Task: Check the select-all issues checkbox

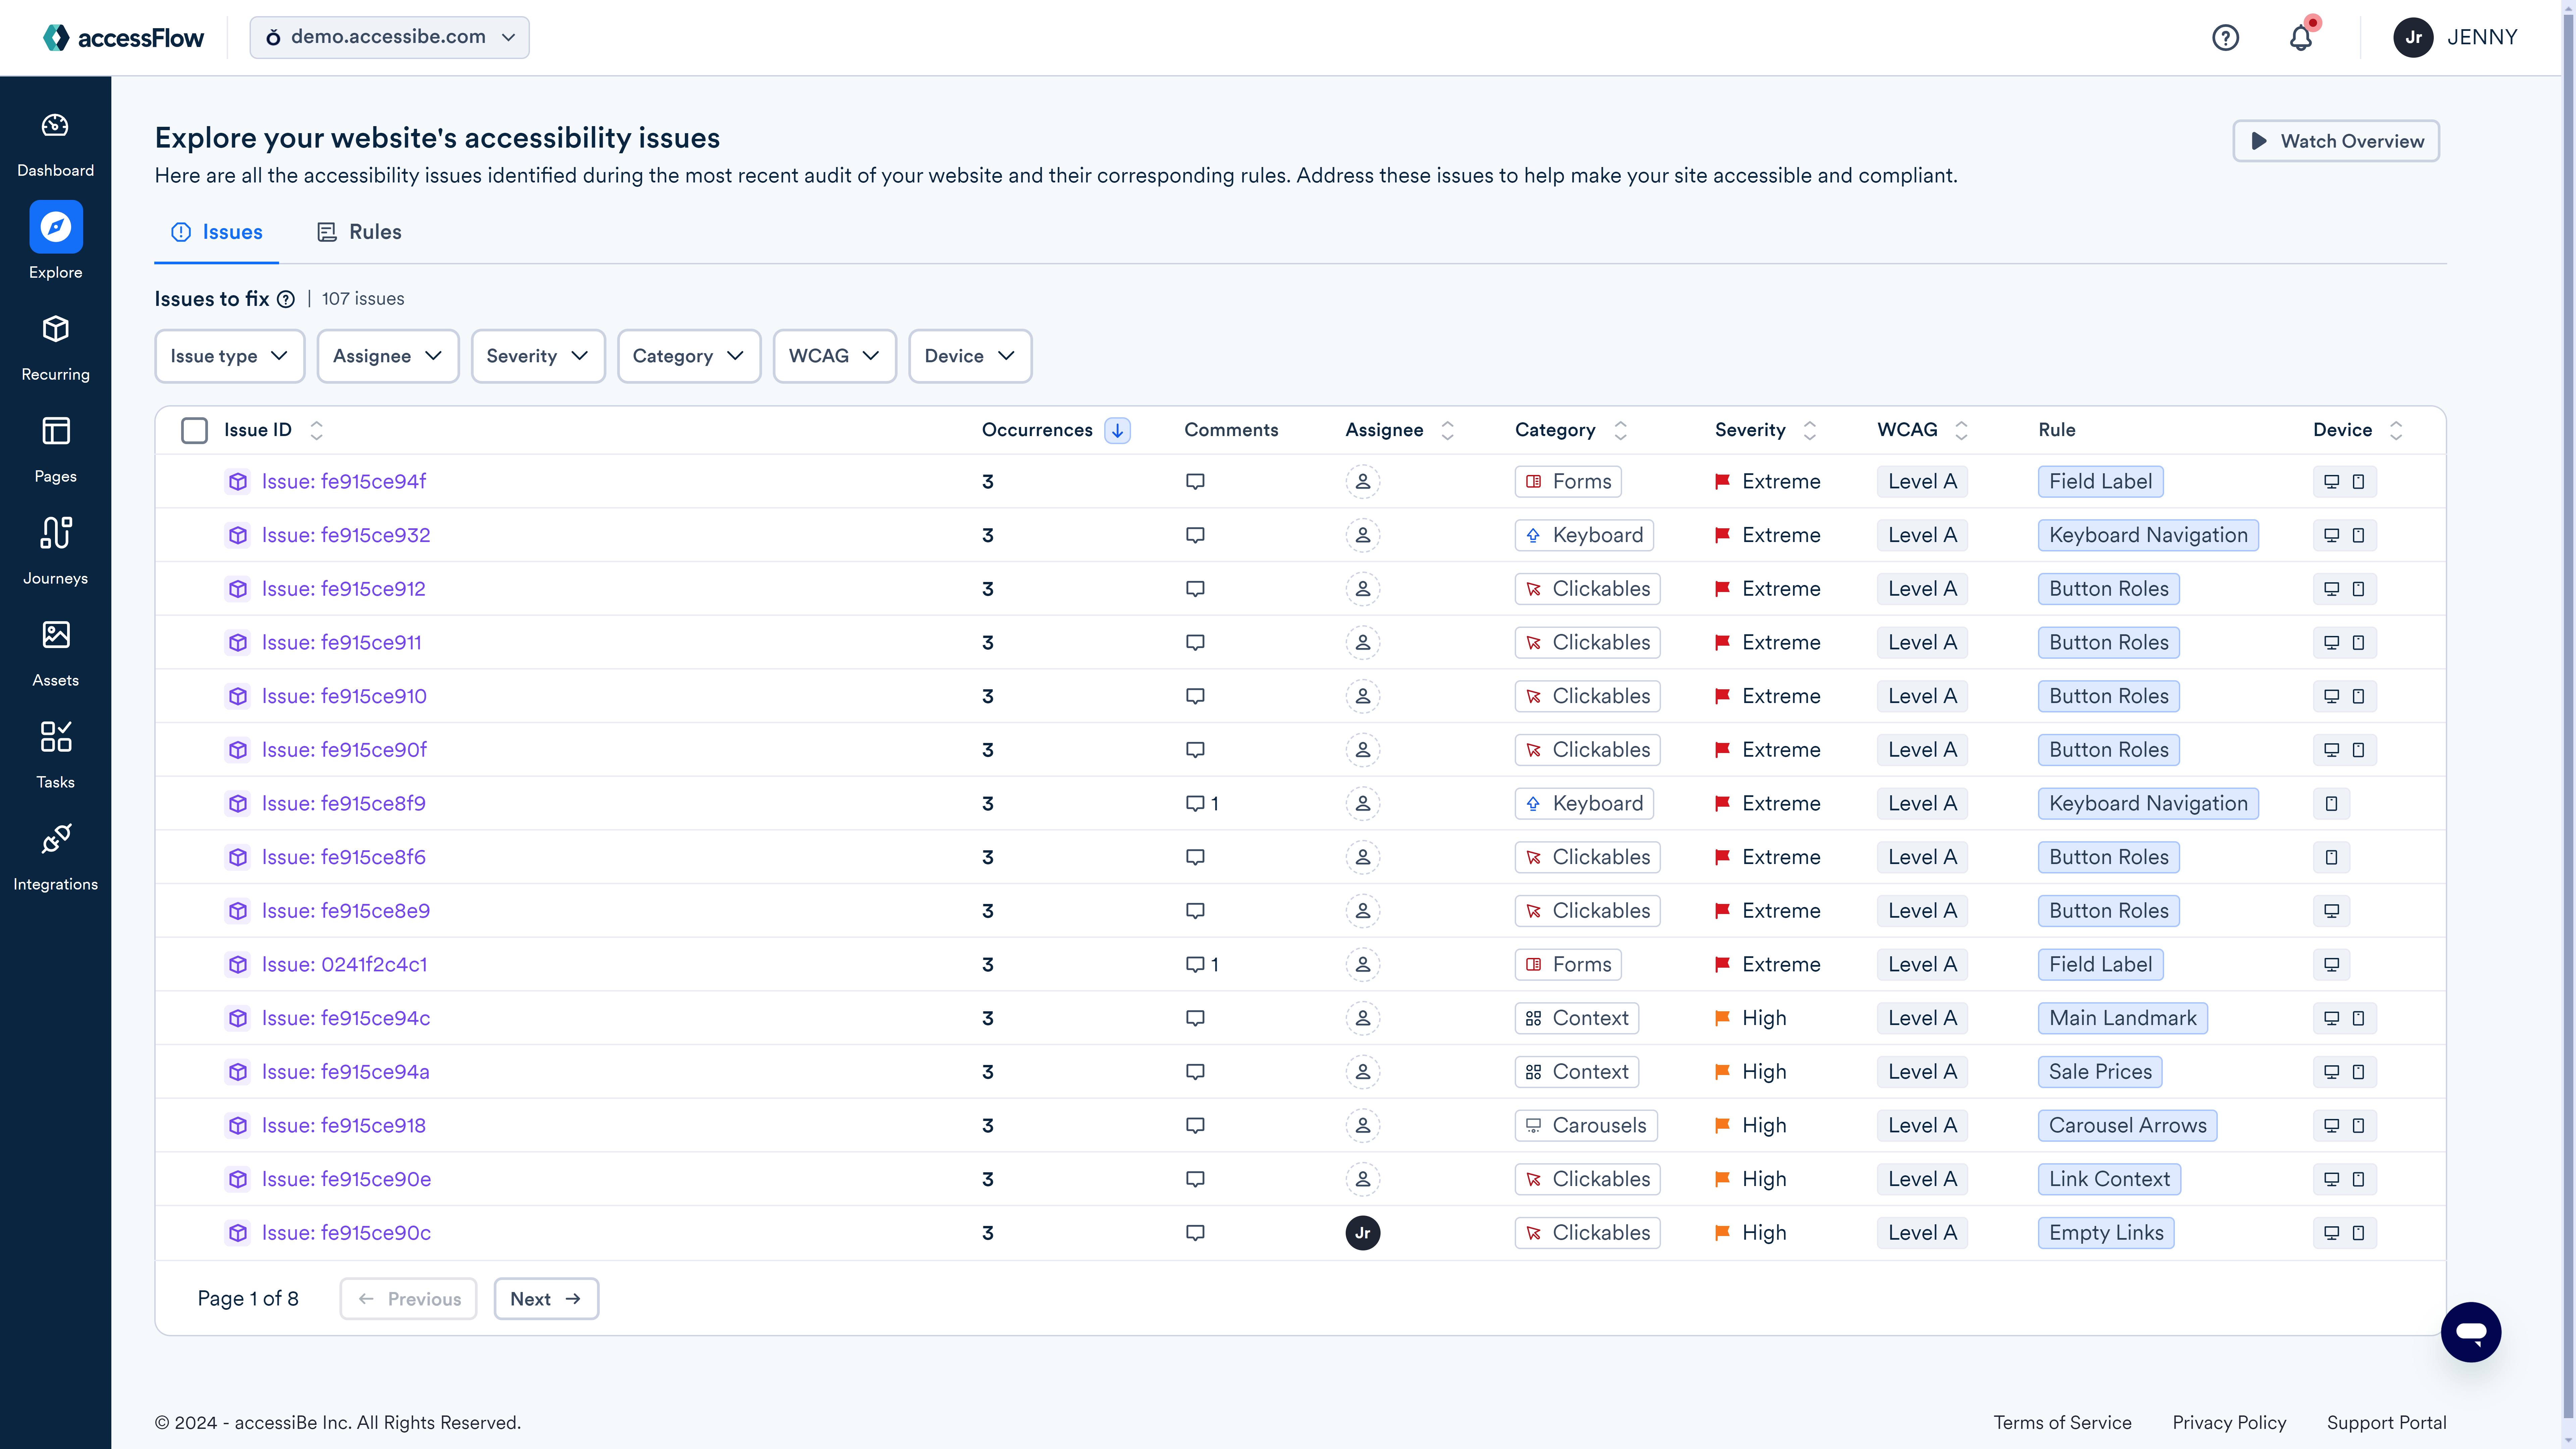Action: 194,430
